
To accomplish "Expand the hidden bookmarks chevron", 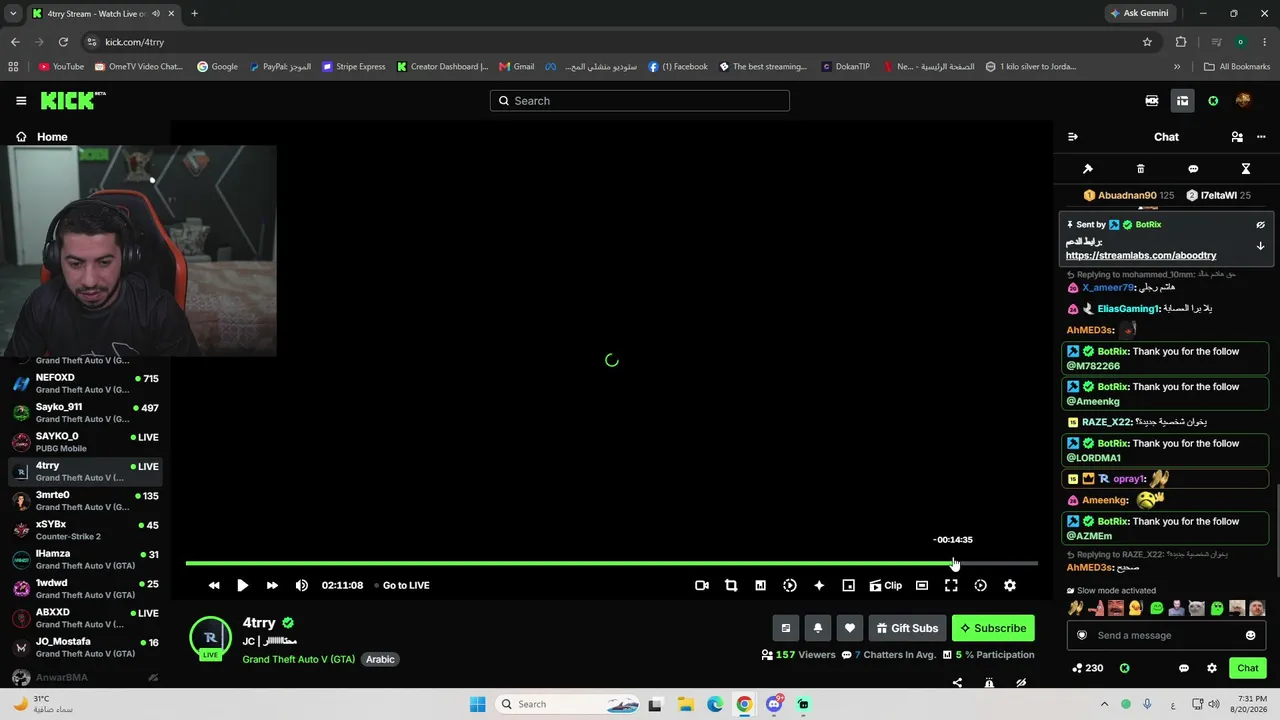I will click(1177, 67).
